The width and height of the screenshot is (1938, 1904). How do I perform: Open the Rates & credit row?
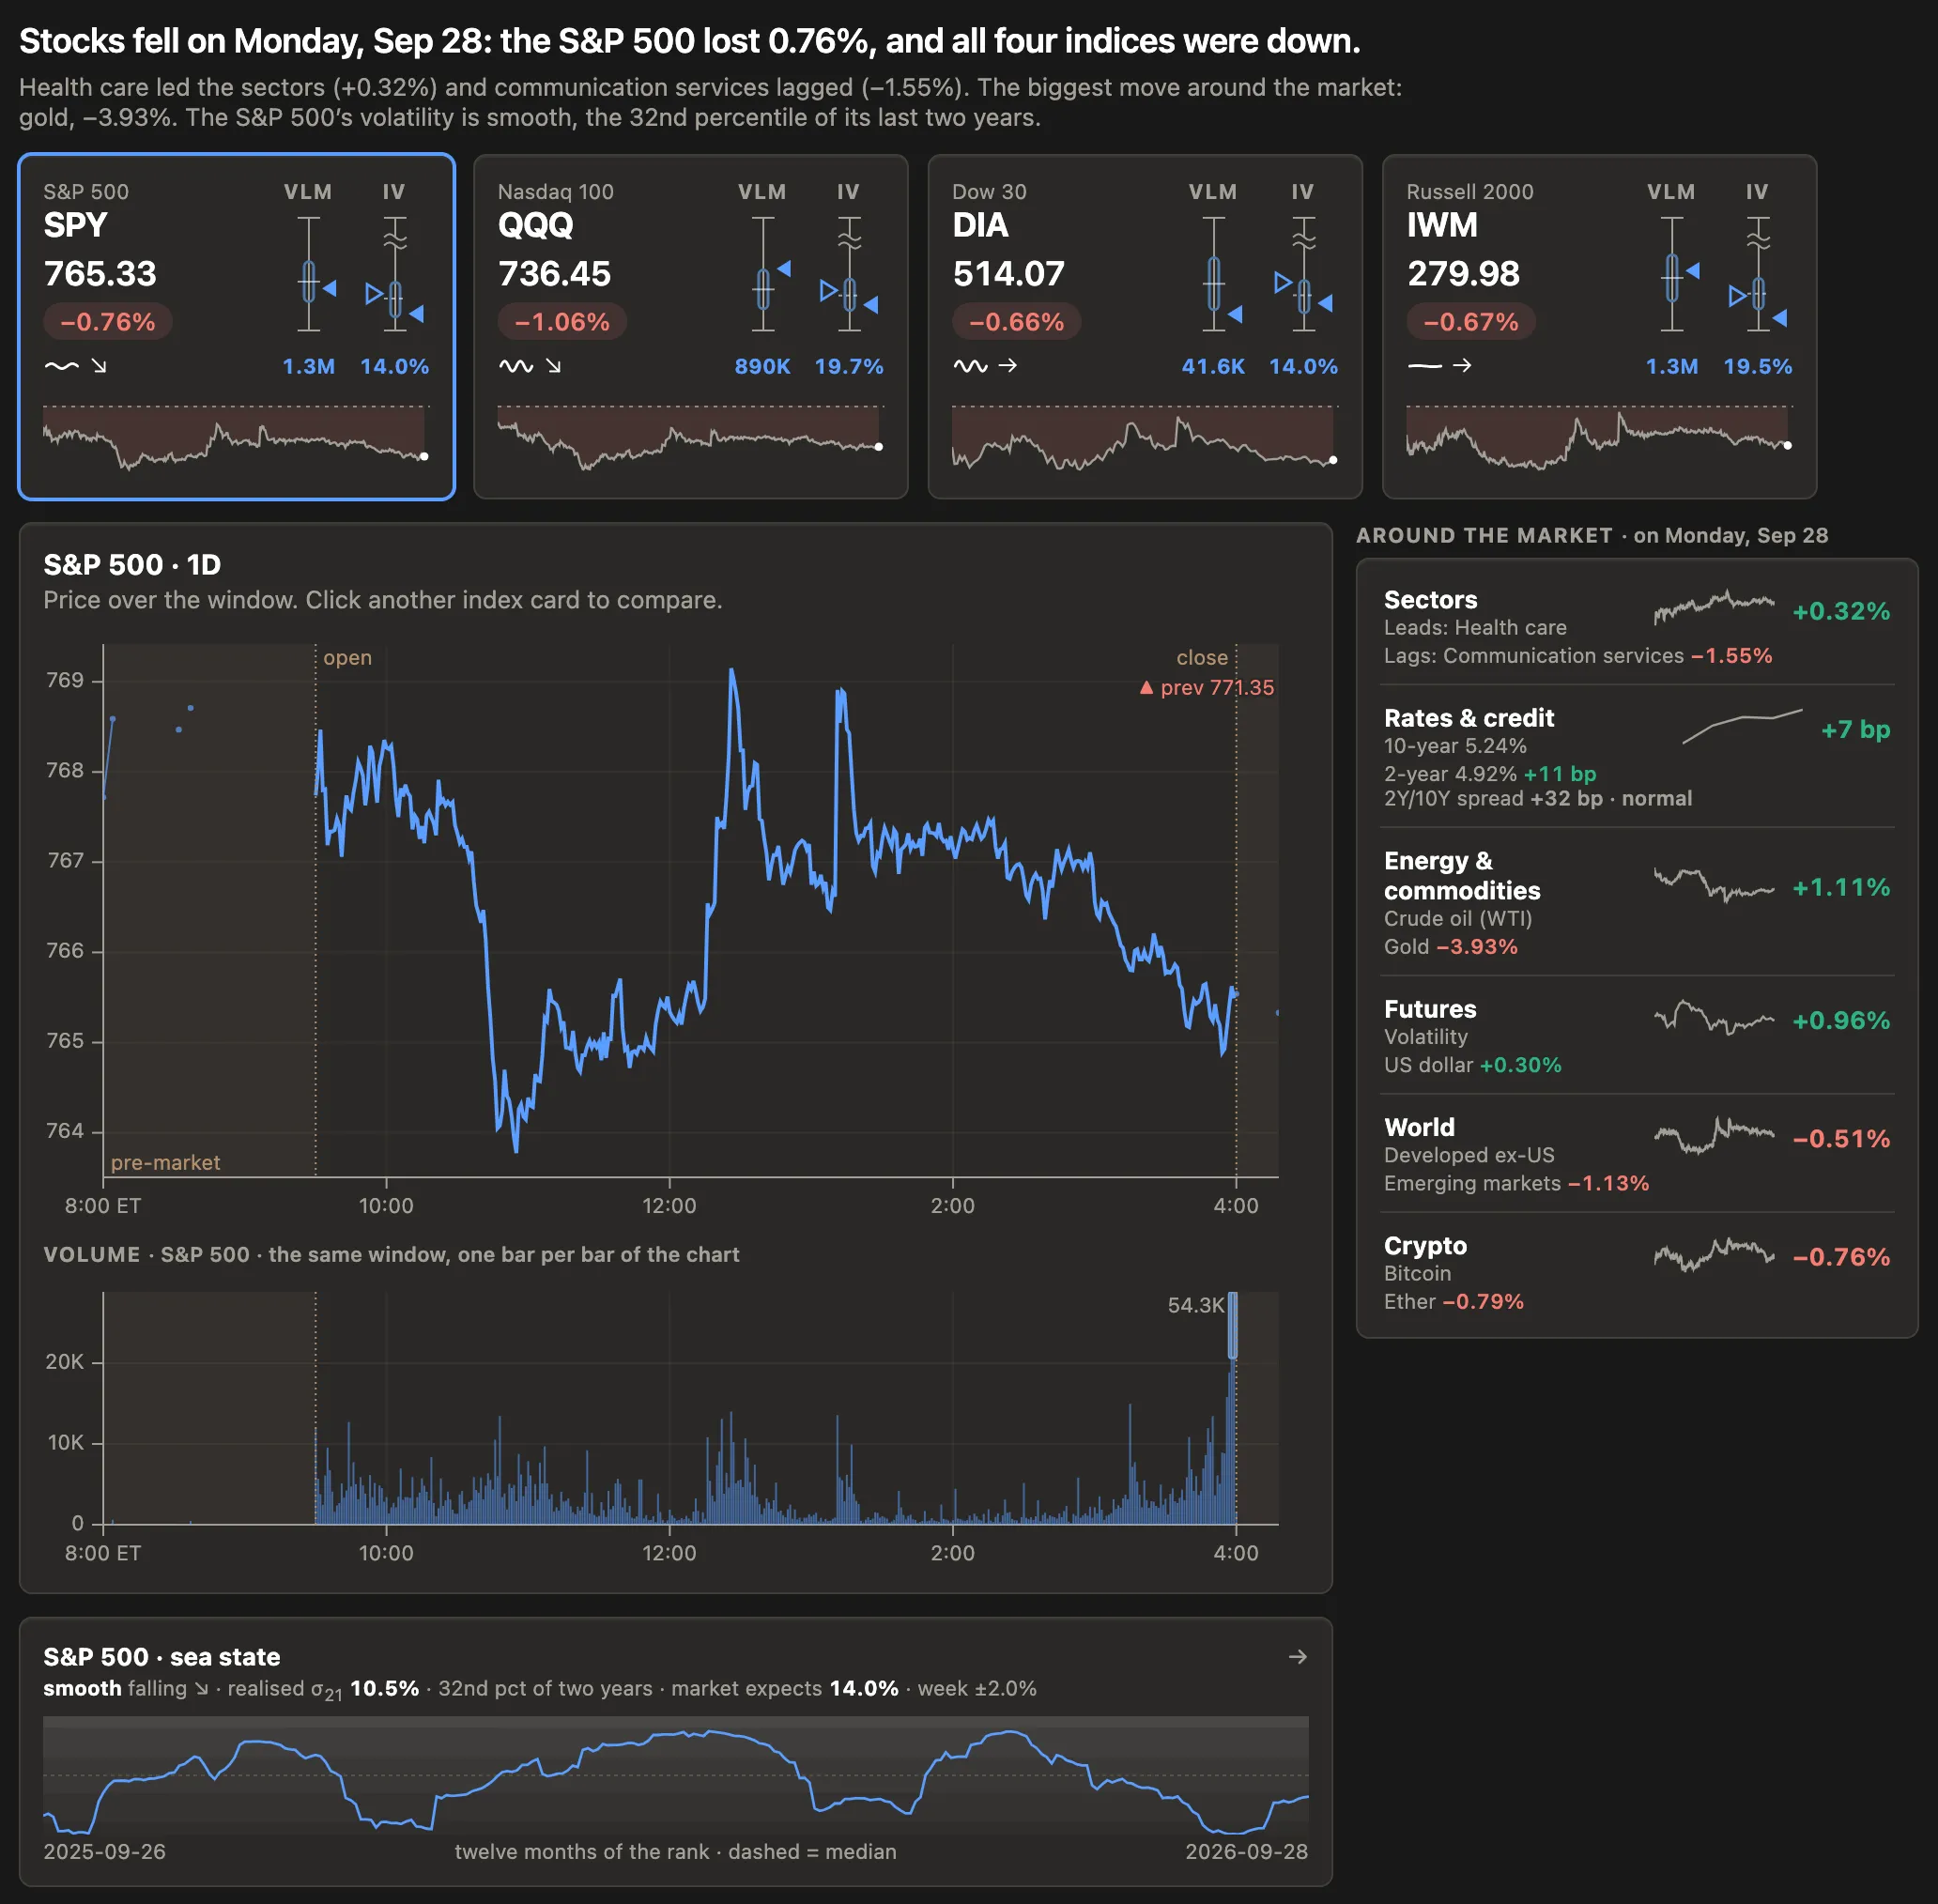[1637, 757]
